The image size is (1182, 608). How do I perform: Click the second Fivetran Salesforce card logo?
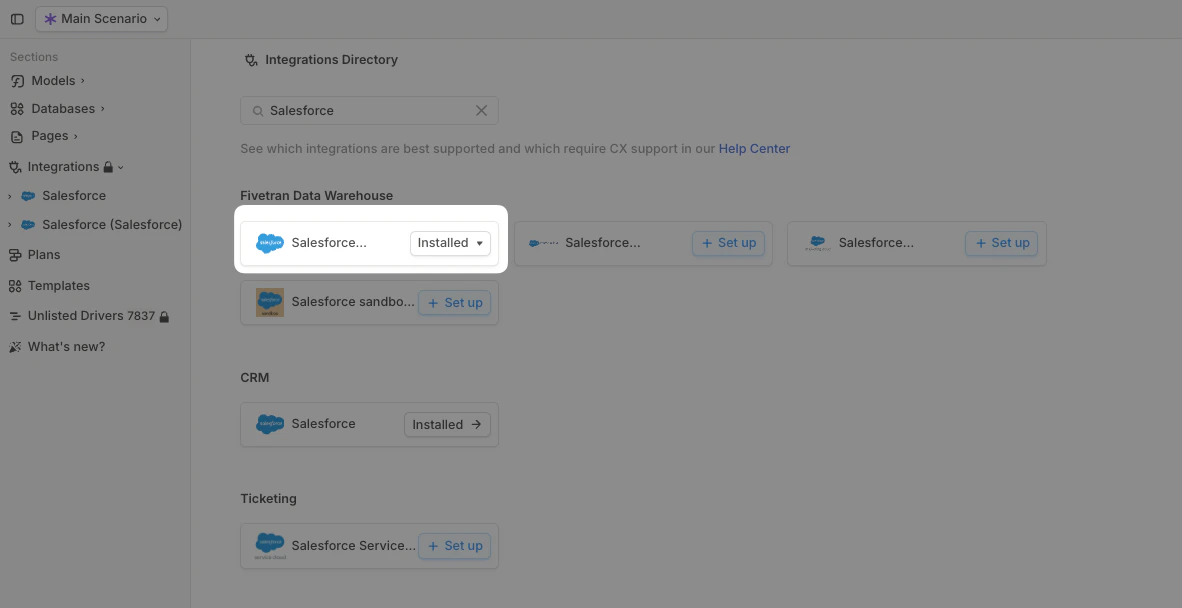544,243
